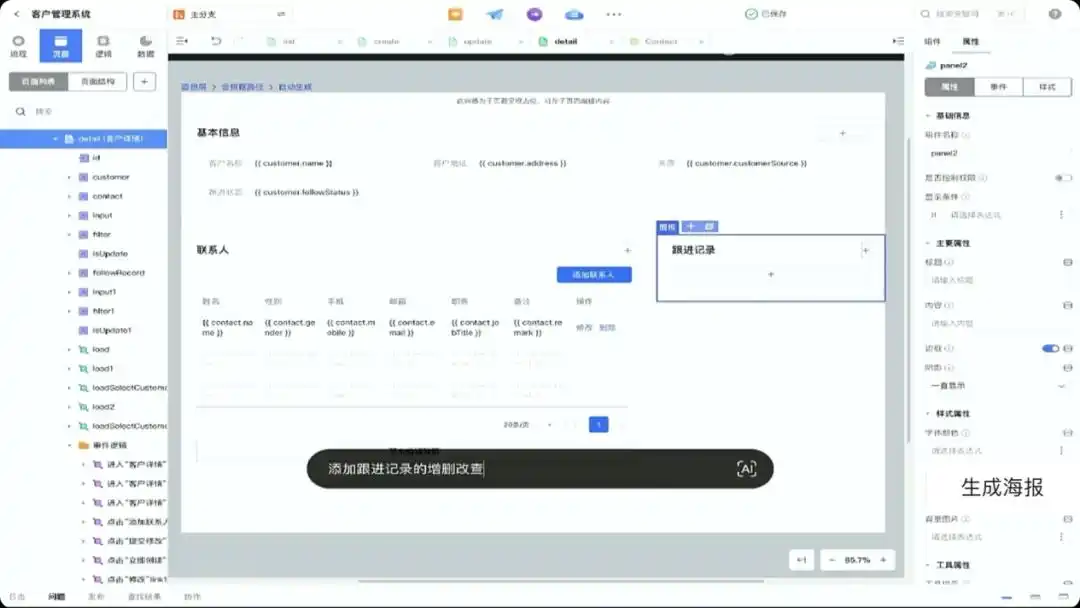1080x608 pixels.
Task: Open the 逻辑 (logic) panel icon
Action: click(x=102, y=45)
